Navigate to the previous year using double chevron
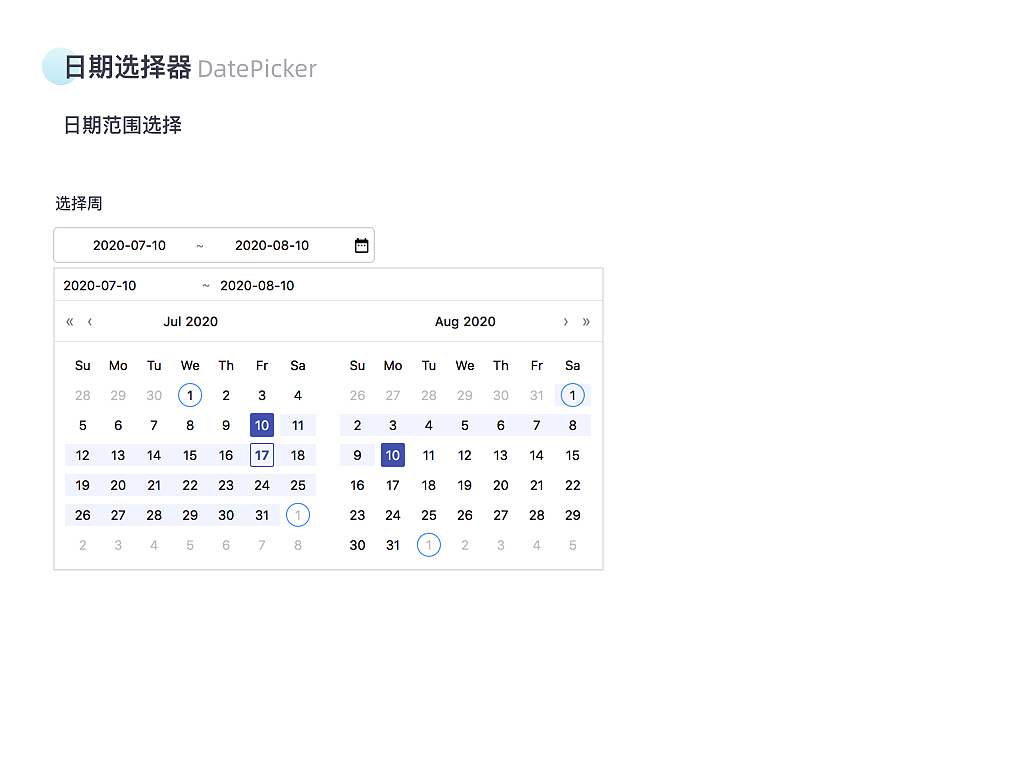Screen dimensions: 1024x768 69,321
